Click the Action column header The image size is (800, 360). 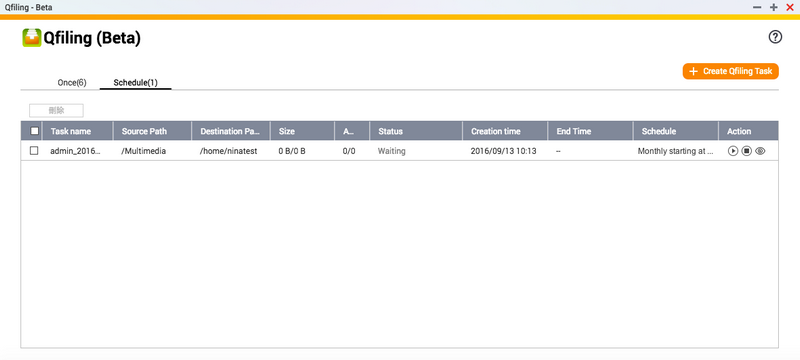[x=748, y=131]
